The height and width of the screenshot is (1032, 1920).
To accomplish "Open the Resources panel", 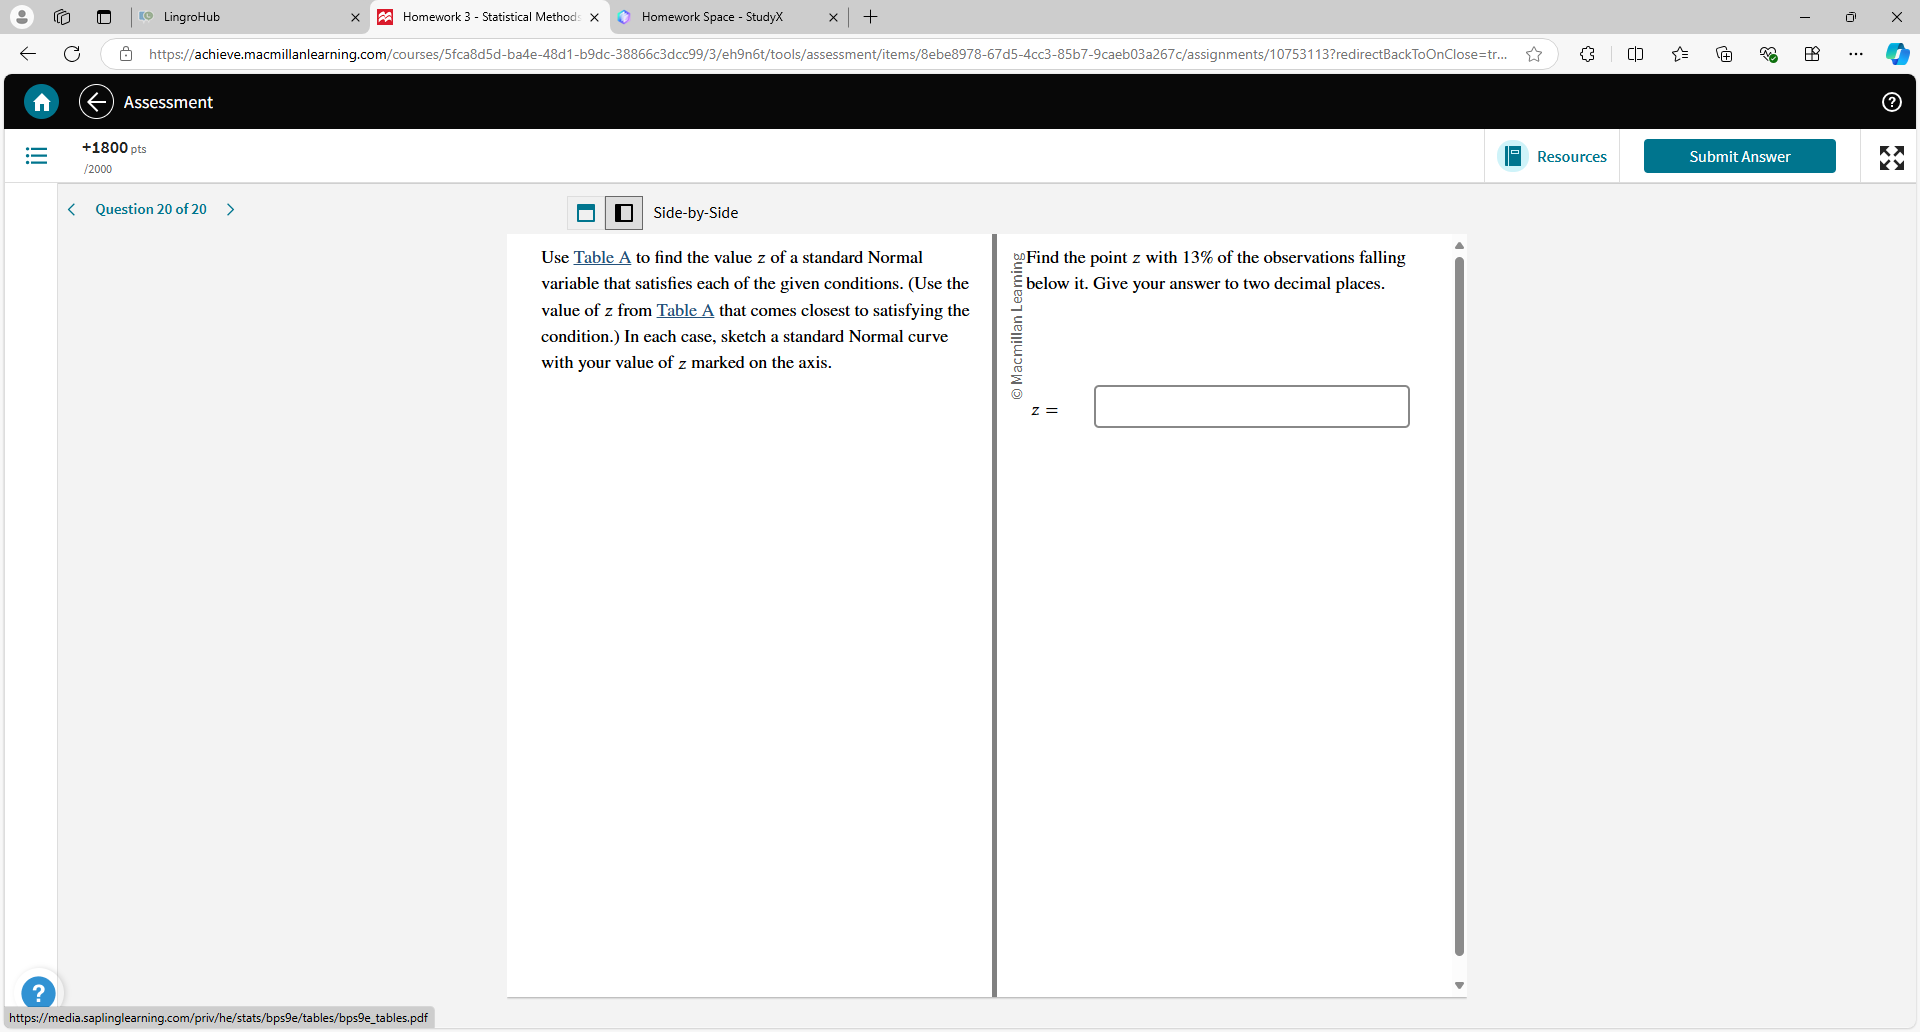I will point(1553,157).
